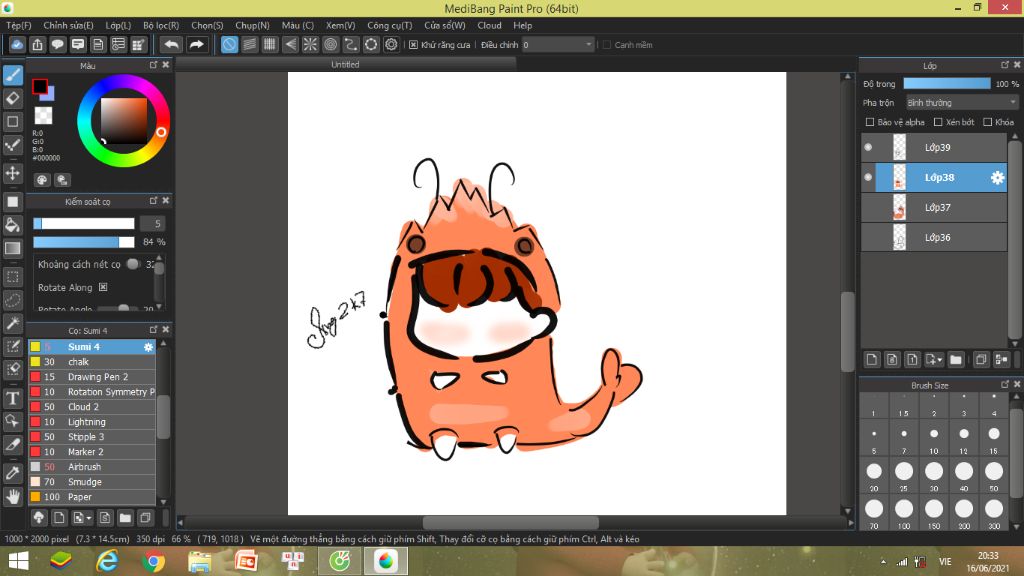Open the Công cụ(T) menu
The height and width of the screenshot is (576, 1024).
(x=389, y=25)
